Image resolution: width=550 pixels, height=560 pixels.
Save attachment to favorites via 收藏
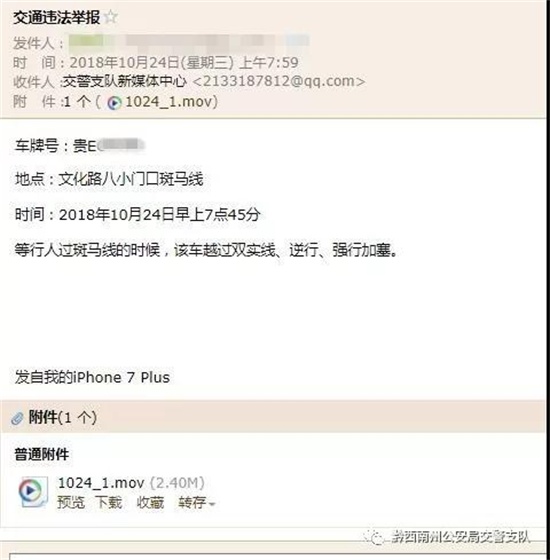click(x=150, y=502)
